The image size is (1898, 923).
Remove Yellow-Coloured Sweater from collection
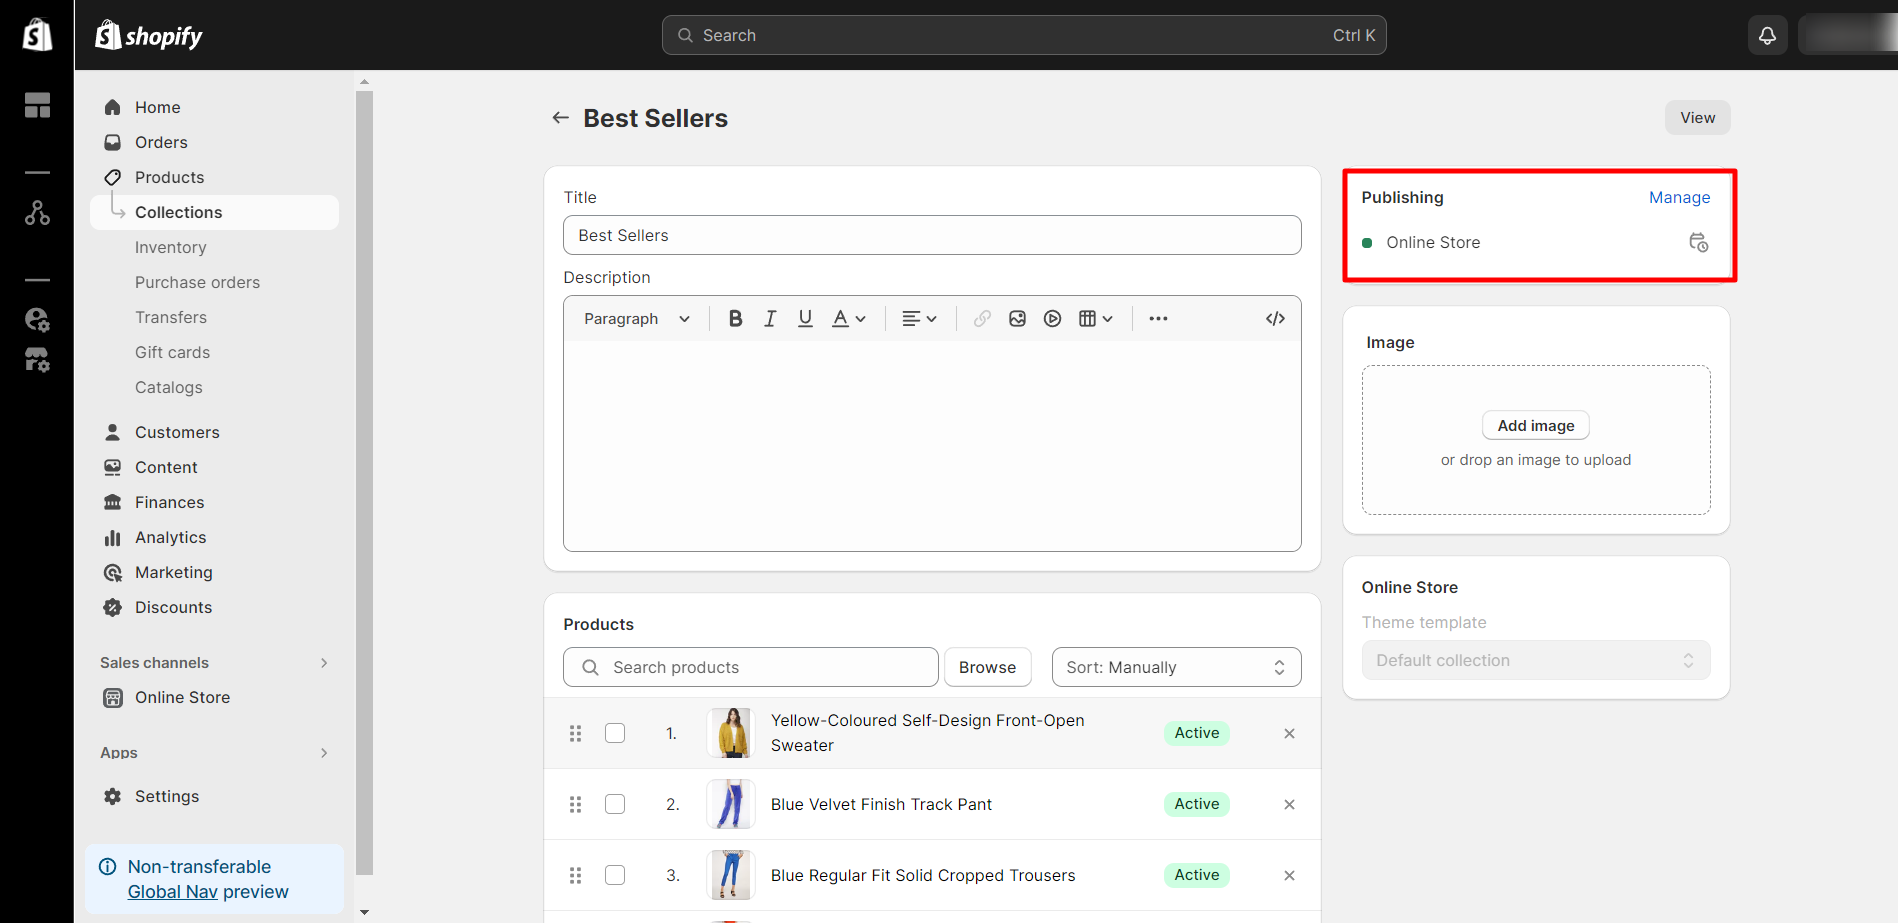pyautogui.click(x=1289, y=733)
